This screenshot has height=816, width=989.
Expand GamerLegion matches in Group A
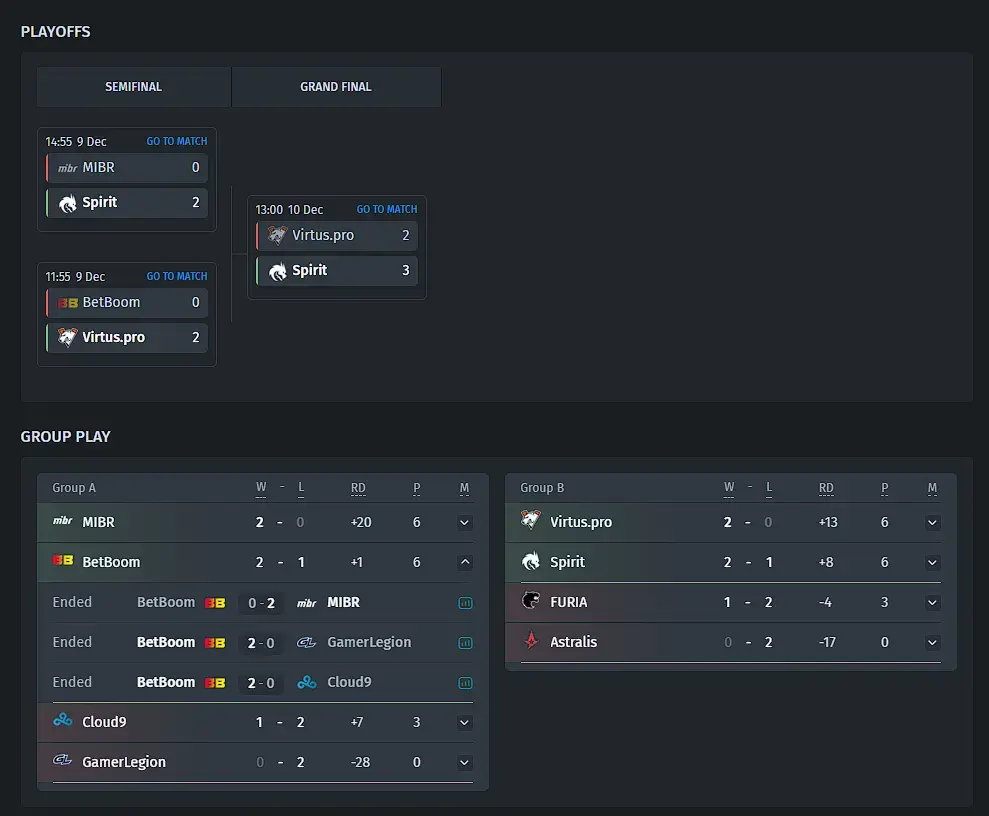pos(465,762)
